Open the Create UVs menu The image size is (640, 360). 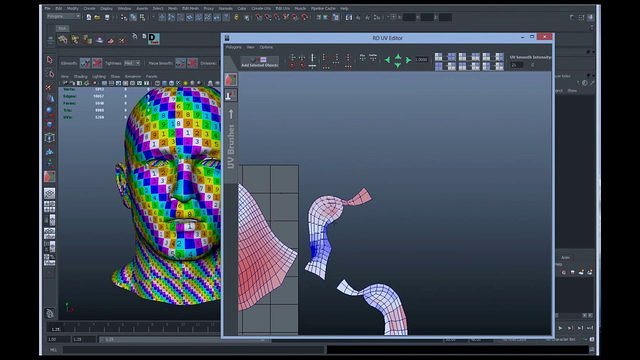(261, 8)
